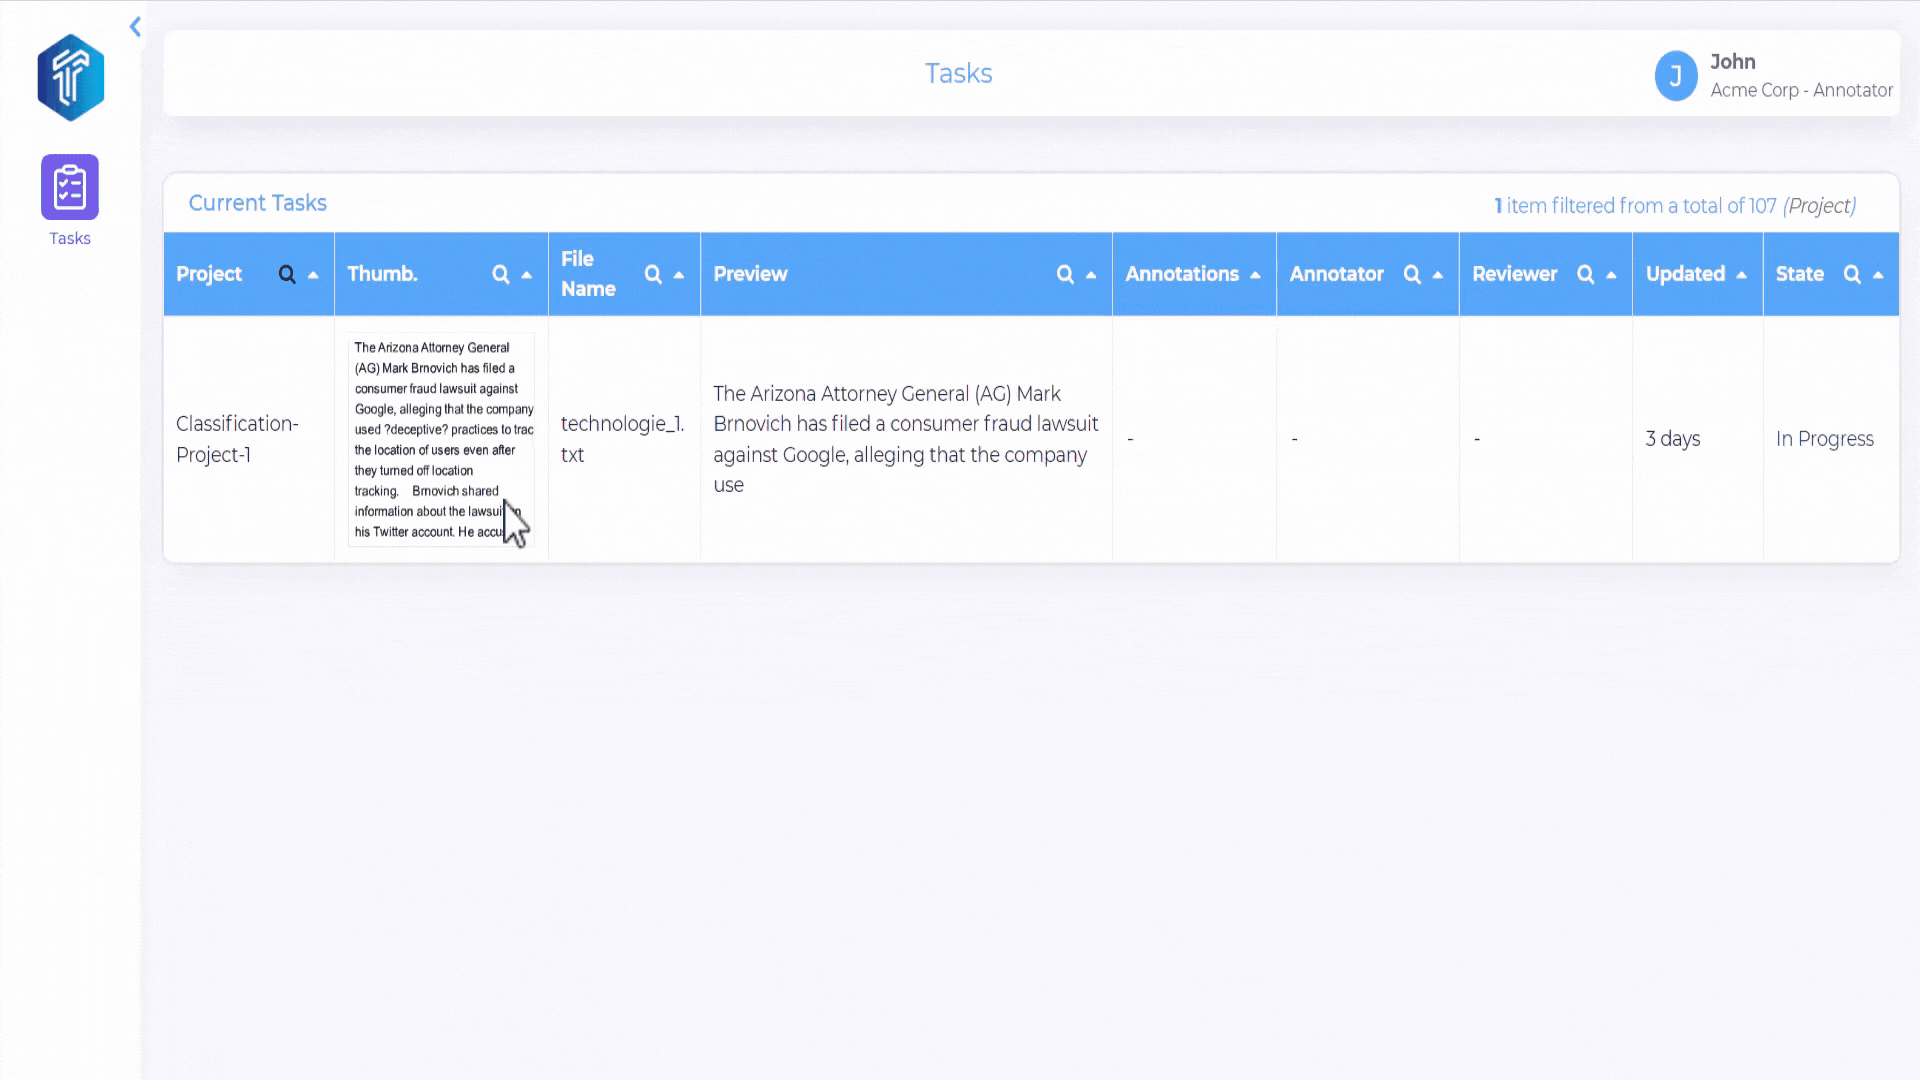Sort by Reviewer arrow
This screenshot has height=1080, width=1920.
click(1611, 275)
